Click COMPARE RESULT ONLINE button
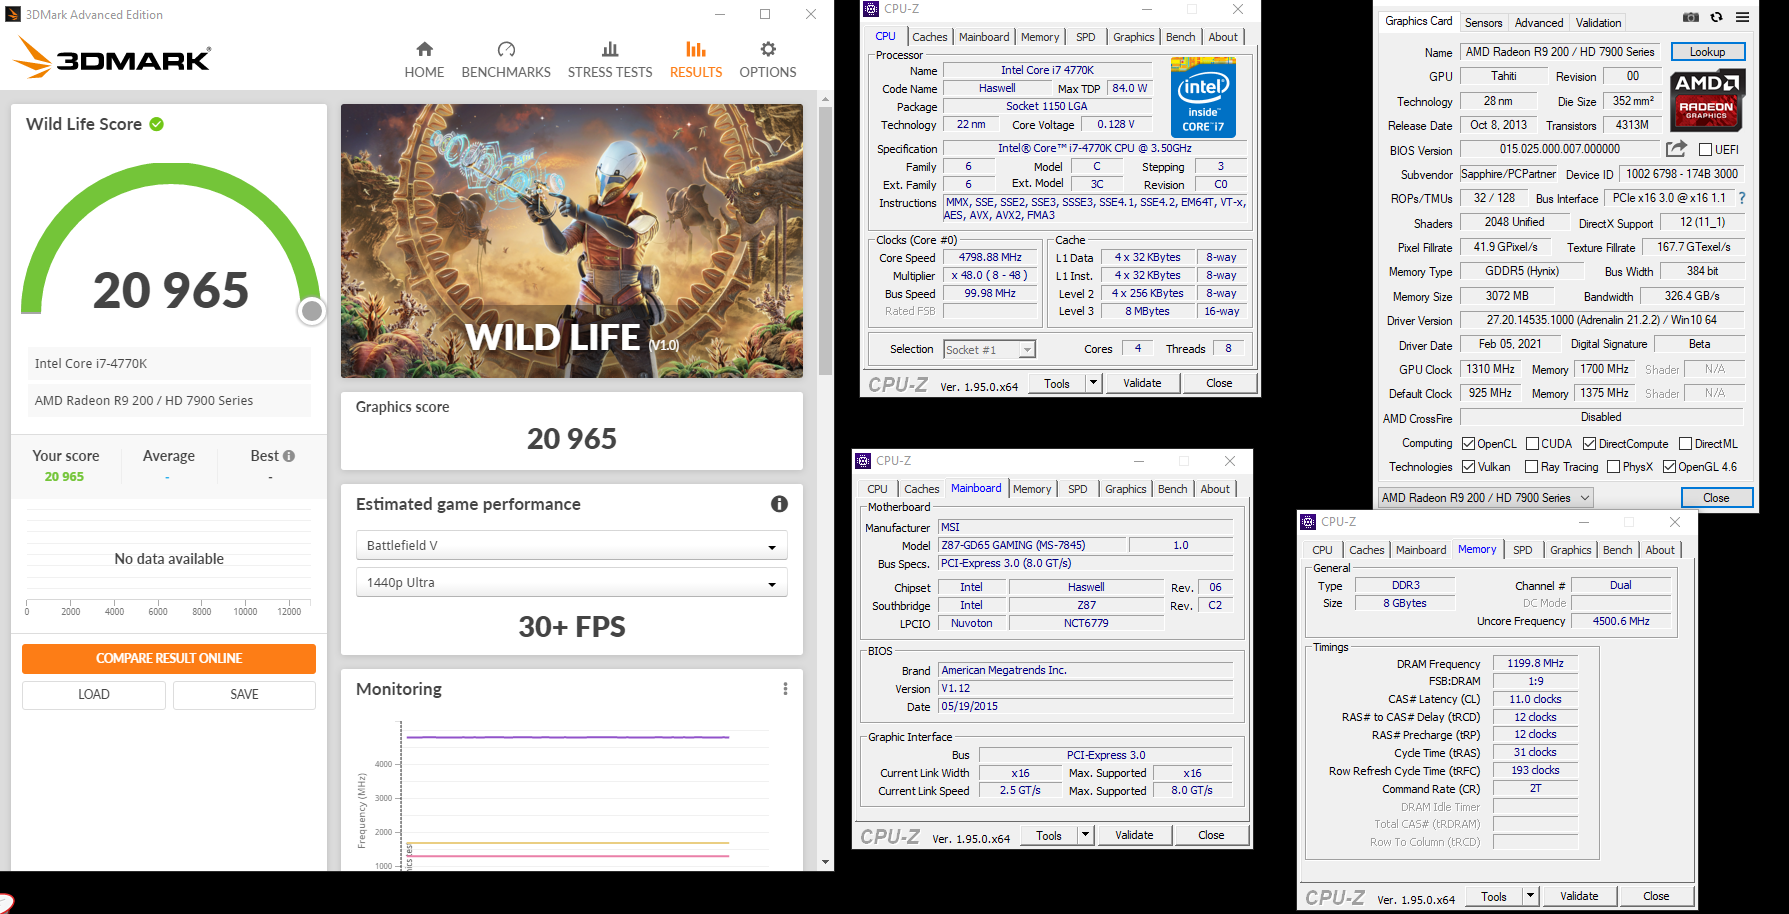 tap(169, 658)
